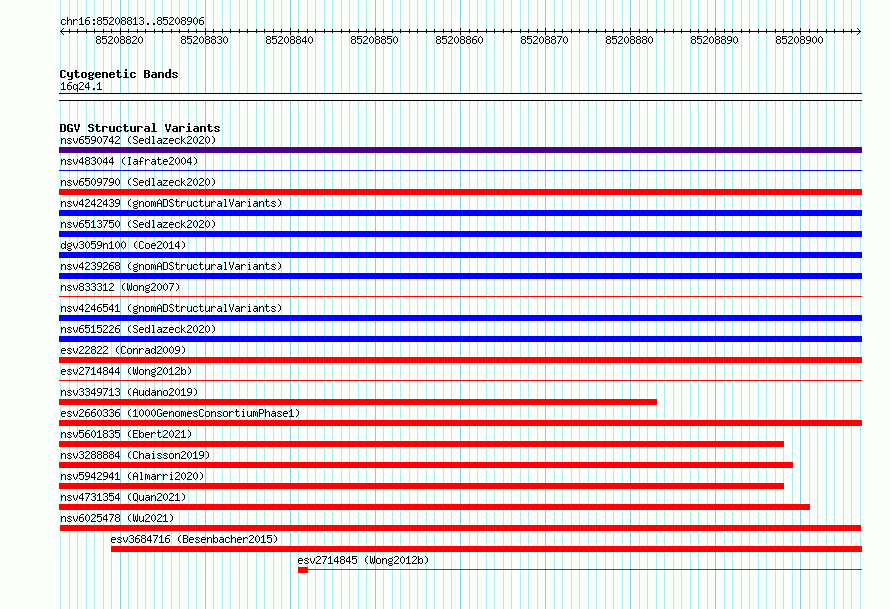
Task: Select the nsv3288884 (Chaisson2019) label
Action: (135, 455)
